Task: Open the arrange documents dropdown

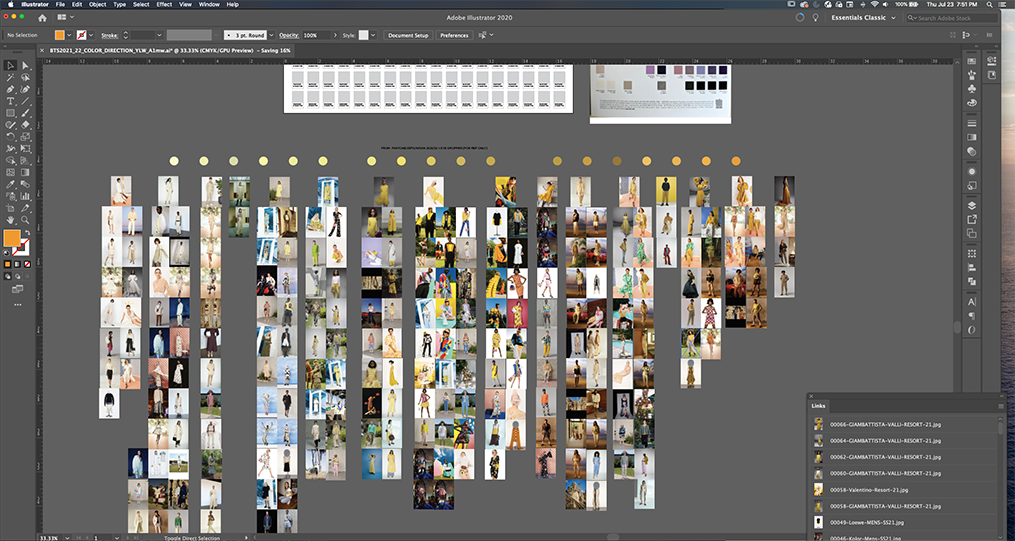Action: [65, 17]
